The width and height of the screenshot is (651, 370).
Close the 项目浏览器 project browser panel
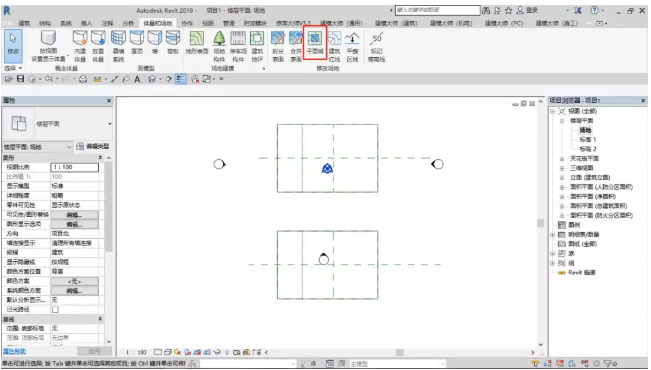[x=643, y=100]
